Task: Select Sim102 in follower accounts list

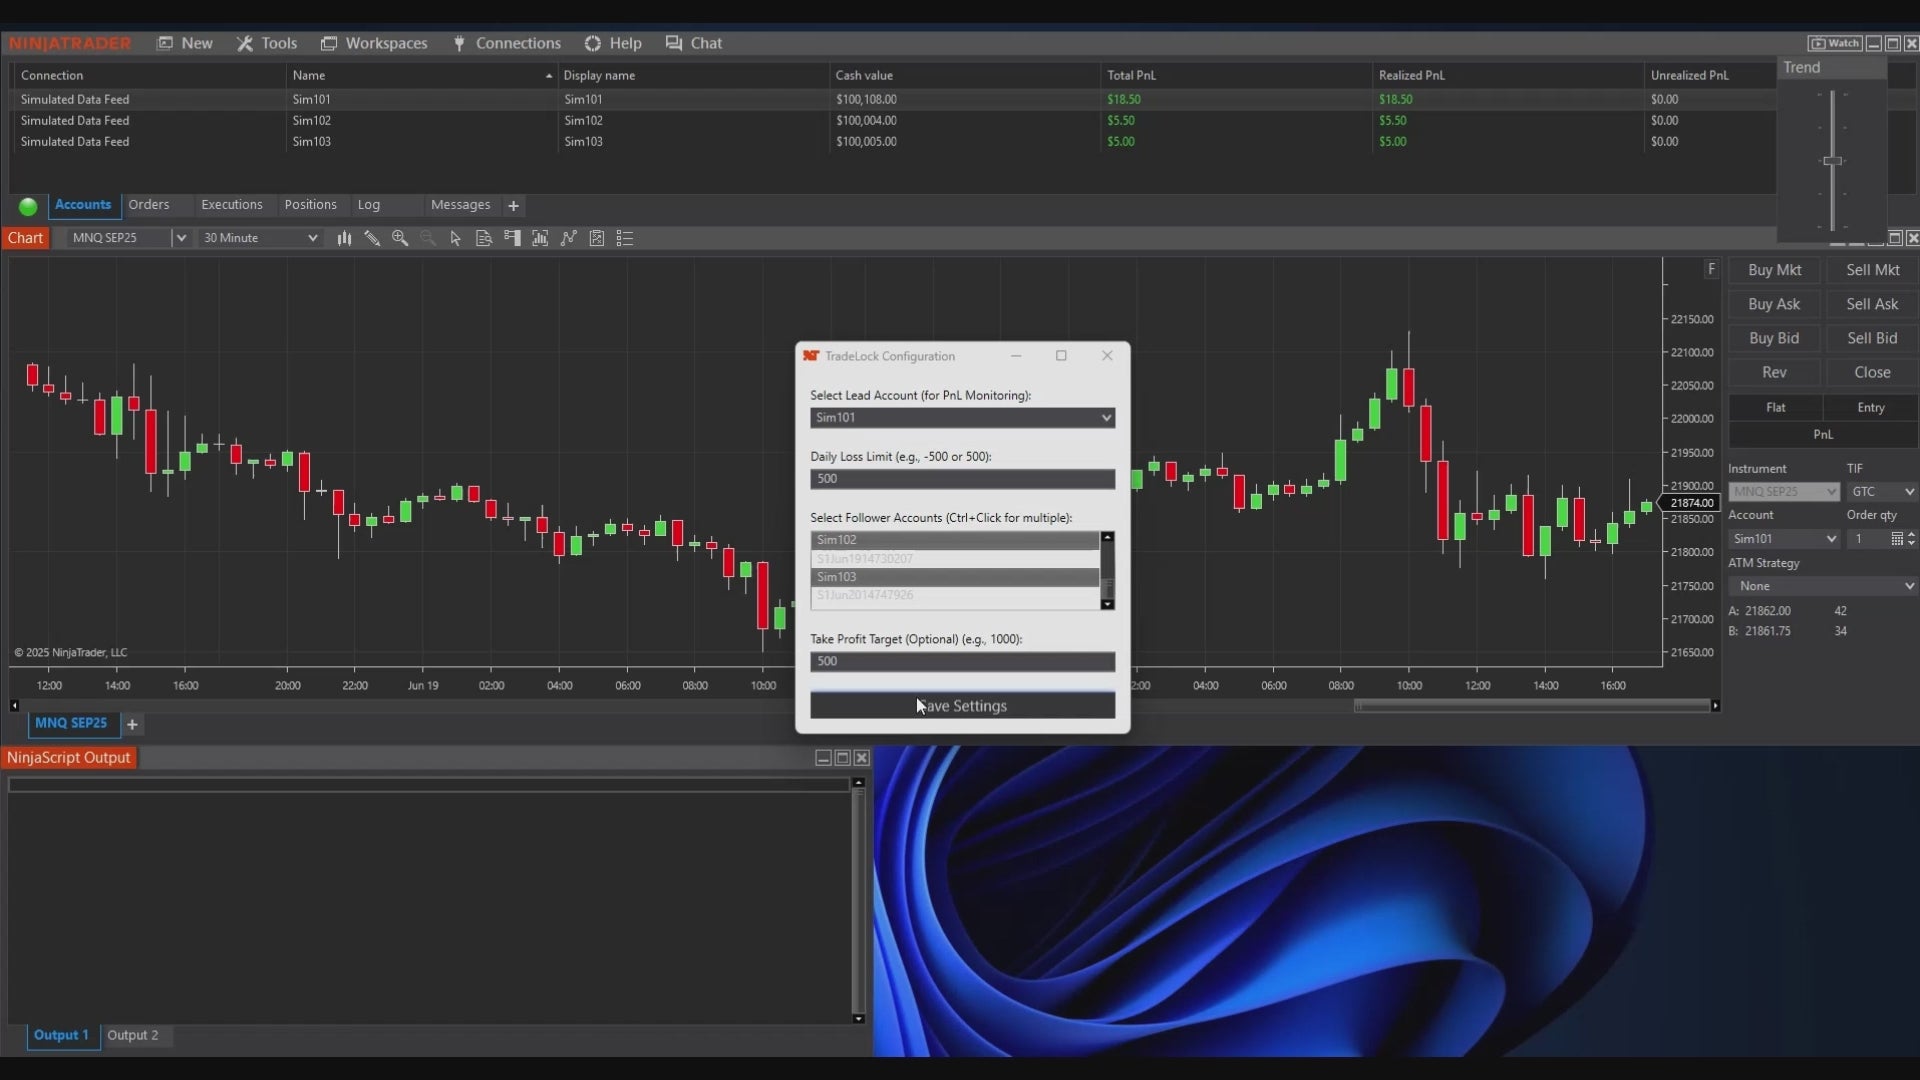Action: coord(953,540)
